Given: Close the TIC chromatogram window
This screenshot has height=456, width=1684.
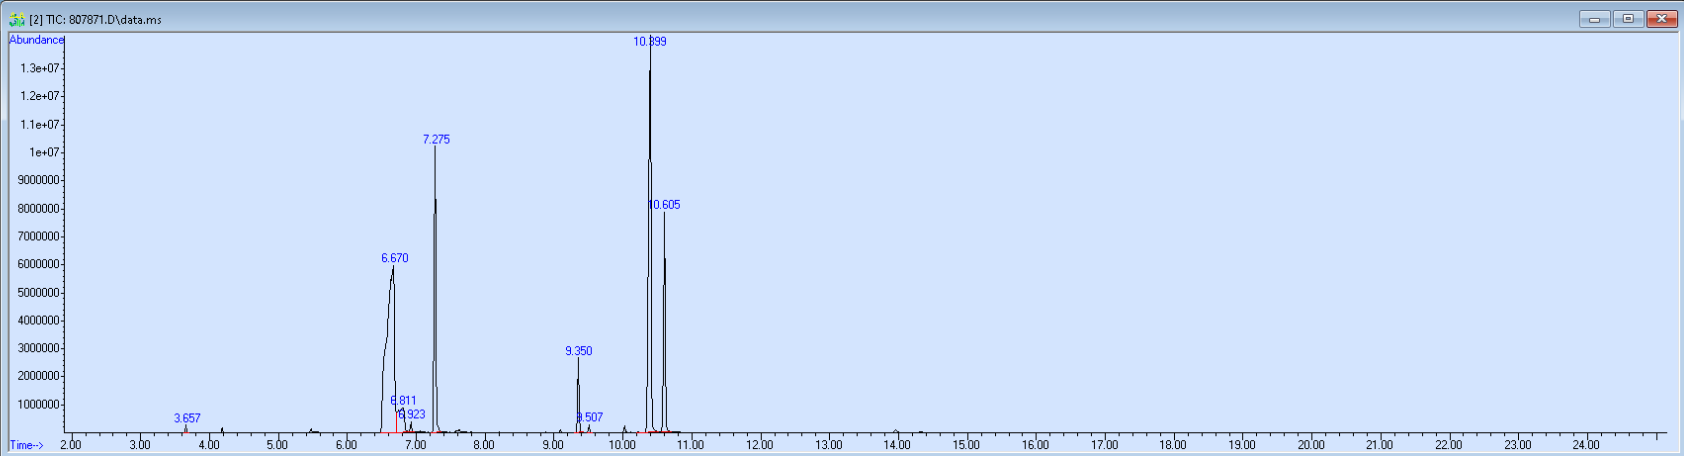Looking at the screenshot, I should pyautogui.click(x=1662, y=19).
